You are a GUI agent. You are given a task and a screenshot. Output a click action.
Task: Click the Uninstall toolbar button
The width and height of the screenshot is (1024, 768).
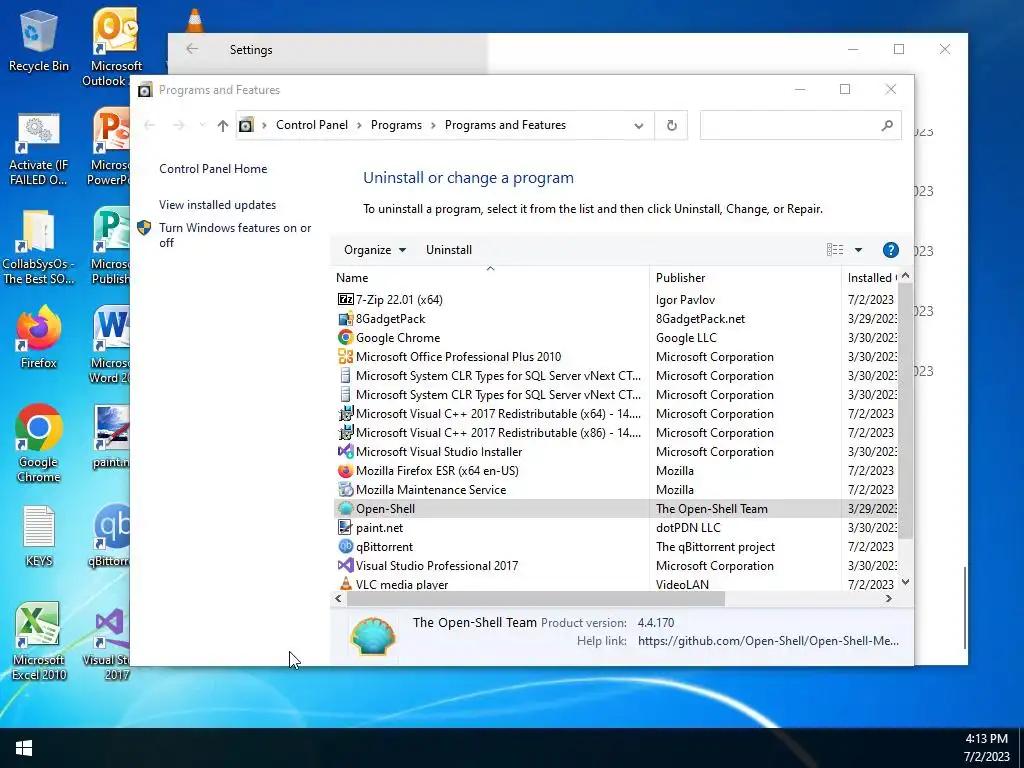449,250
